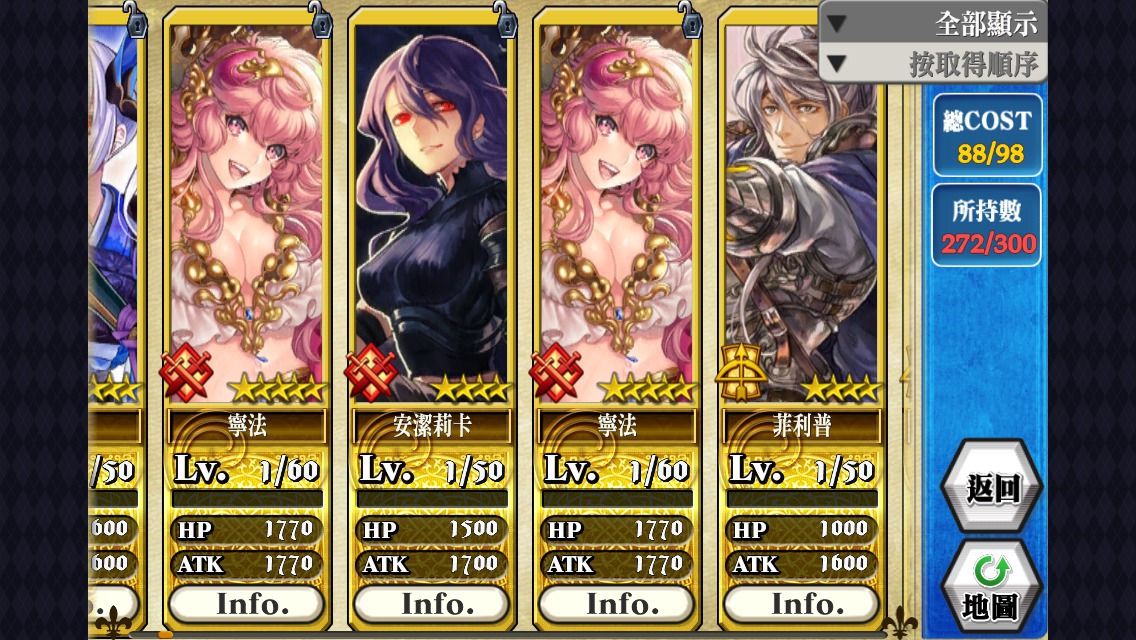Toggle lock icon above second 寧法 card

[x=689, y=18]
